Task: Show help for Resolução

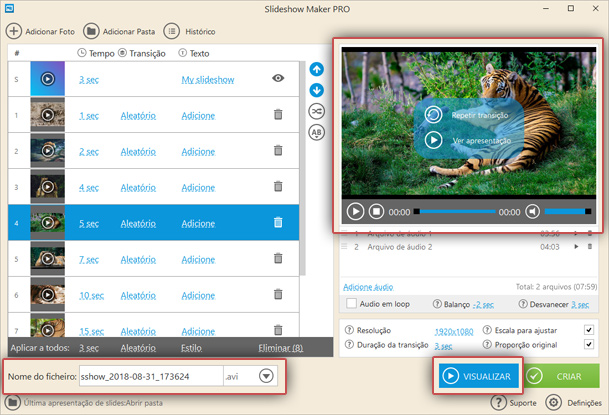Action: tap(349, 330)
